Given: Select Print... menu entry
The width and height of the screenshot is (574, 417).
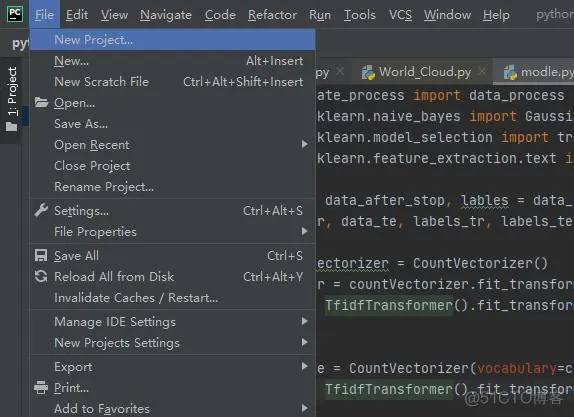Looking at the screenshot, I should [x=172, y=388].
